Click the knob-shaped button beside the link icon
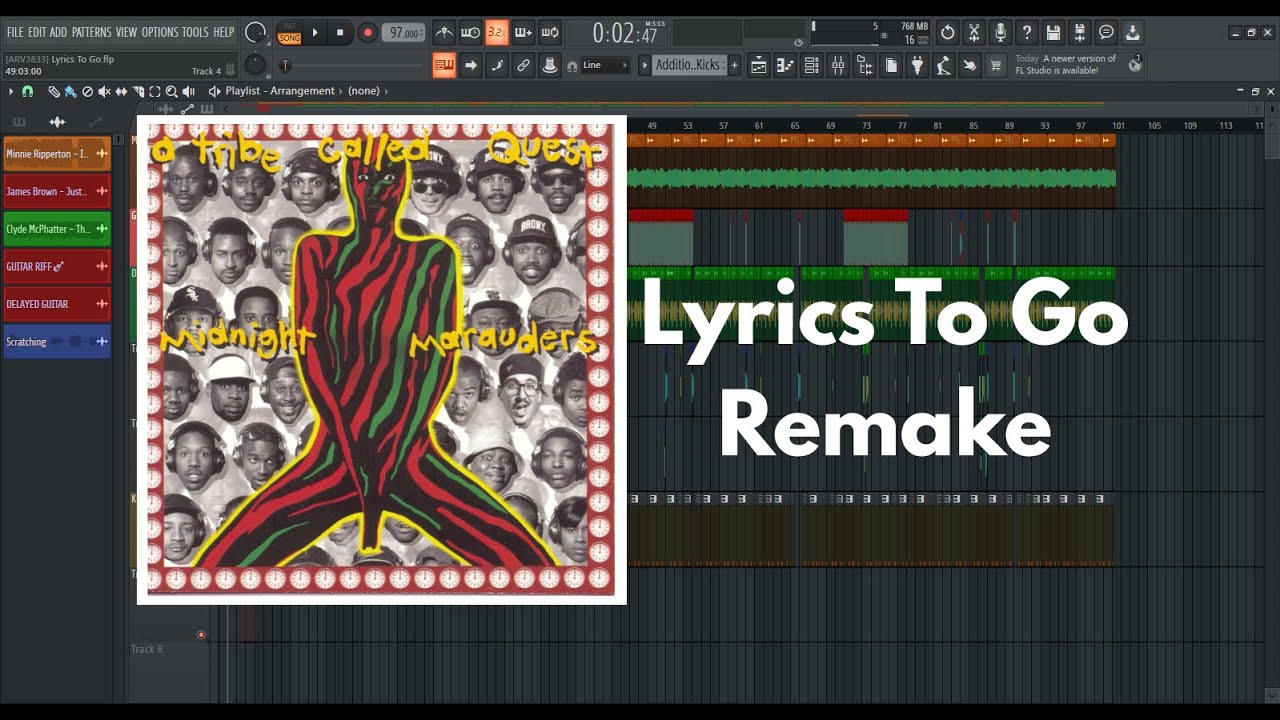The image size is (1280, 720). pyautogui.click(x=549, y=66)
